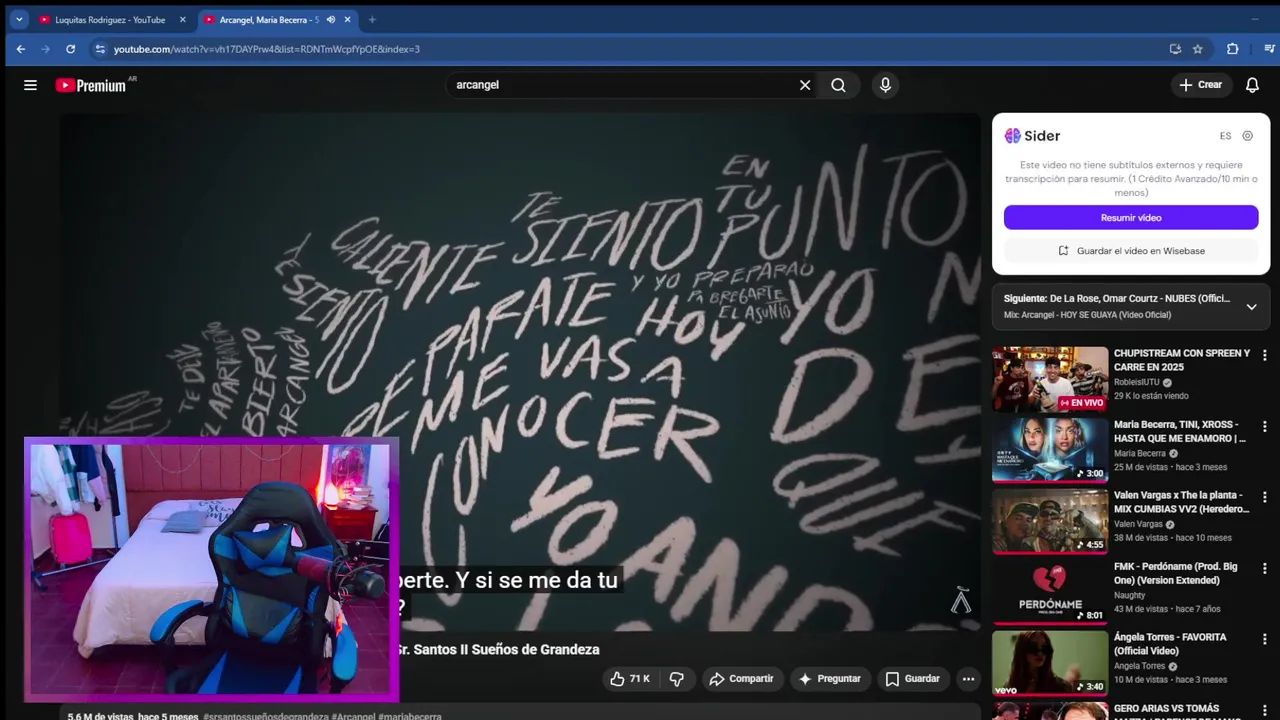Mute the Arcangel tab via speaker icon
The width and height of the screenshot is (1280, 720).
pyautogui.click(x=331, y=19)
